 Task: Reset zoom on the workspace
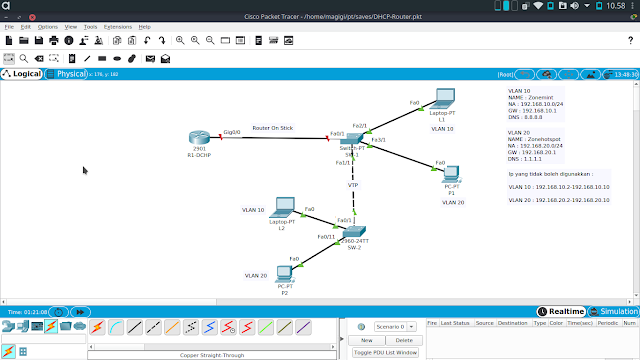point(195,40)
